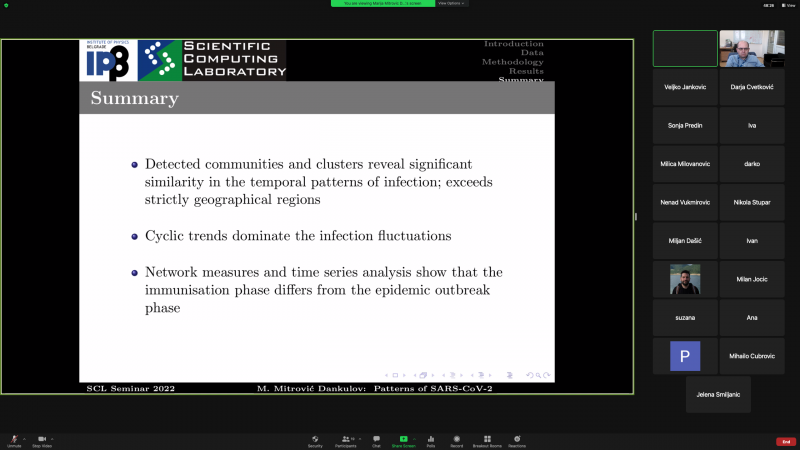800x450 pixels.
Task: Click the beamer slide box icon
Action: click(x=395, y=376)
